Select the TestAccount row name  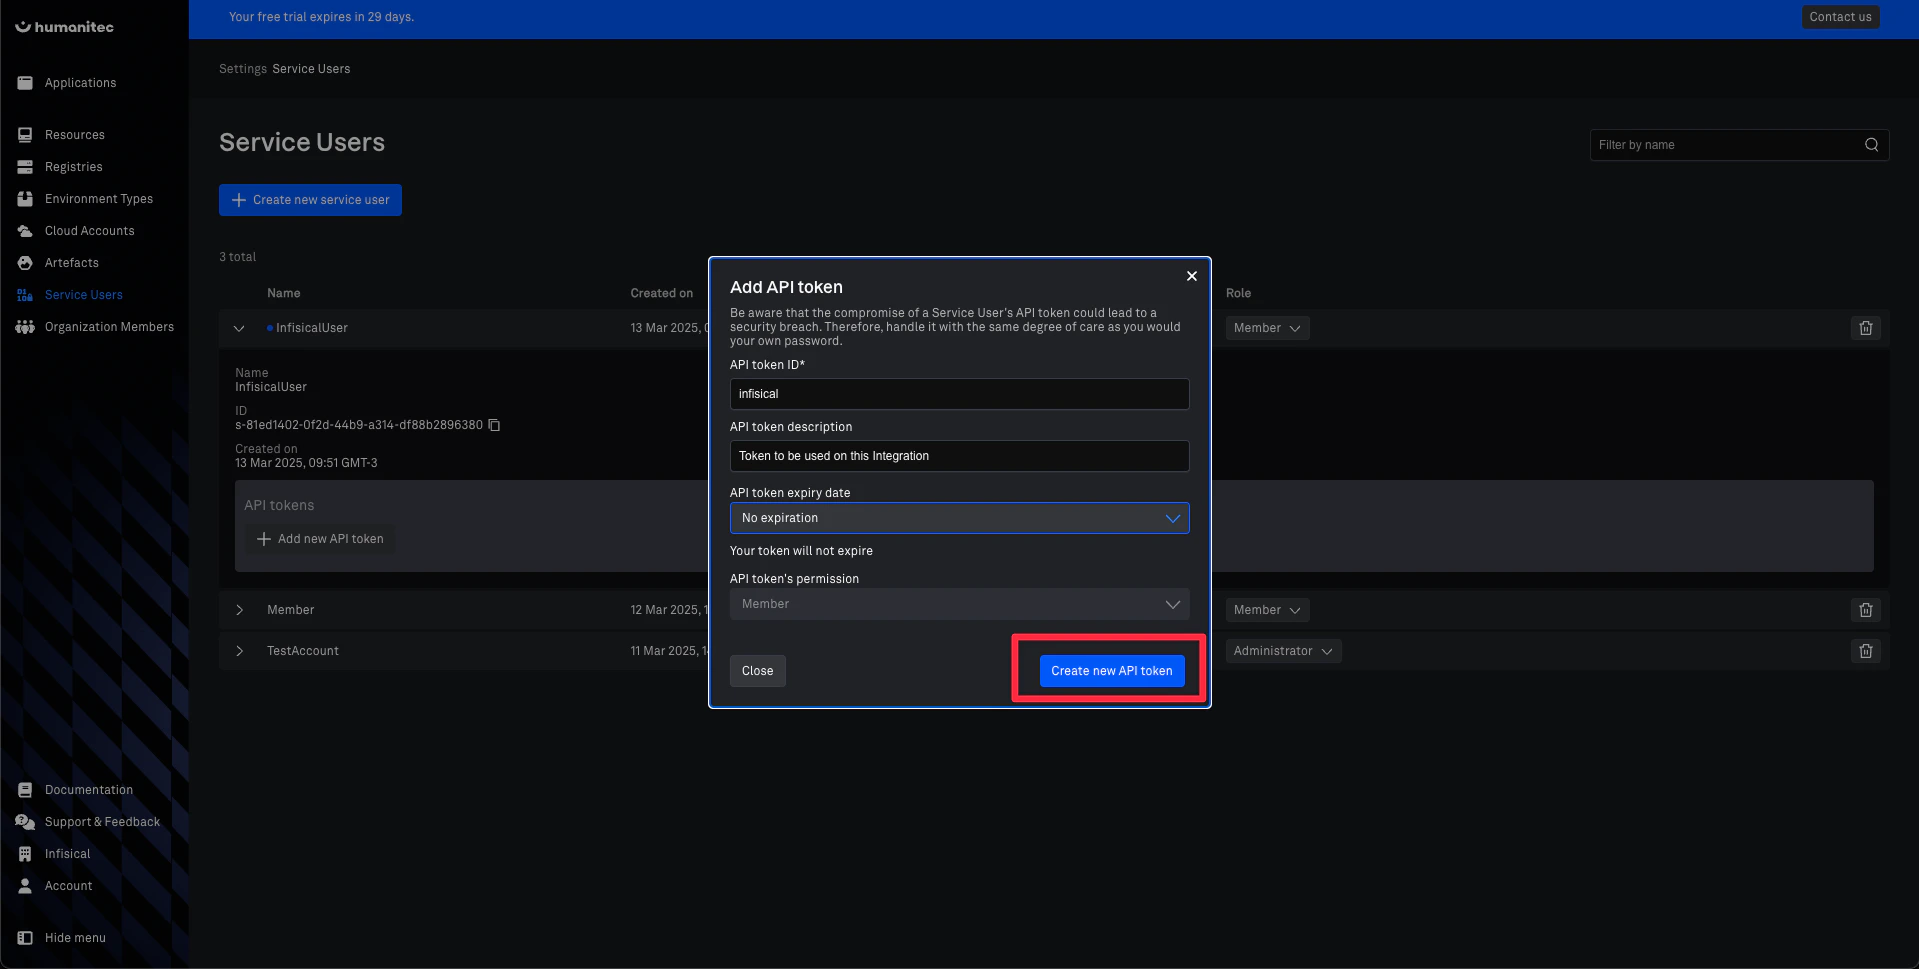[x=303, y=651]
